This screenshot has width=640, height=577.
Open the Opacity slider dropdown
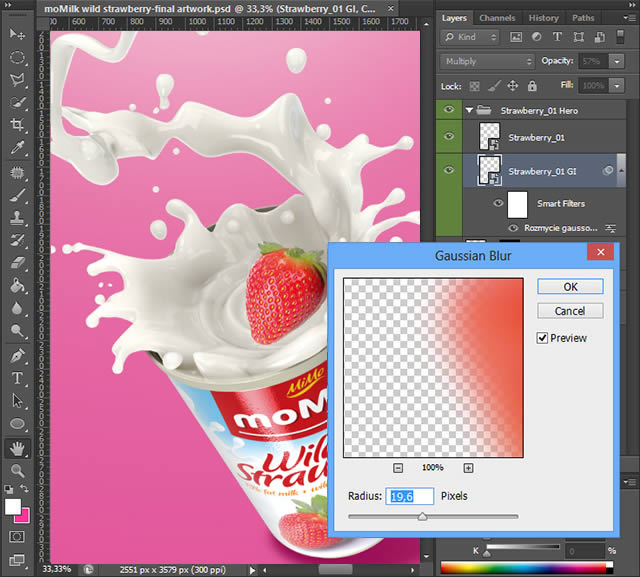tap(617, 61)
